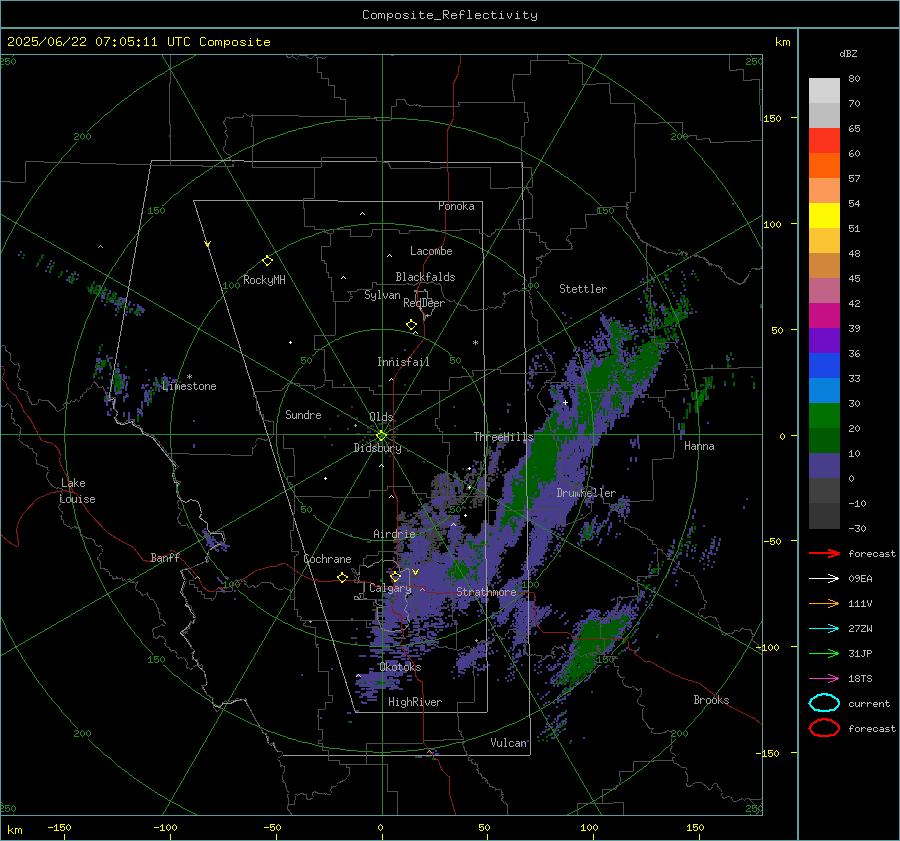Click the Limestone label
Image resolution: width=900 pixels, height=841 pixels.
189,386
